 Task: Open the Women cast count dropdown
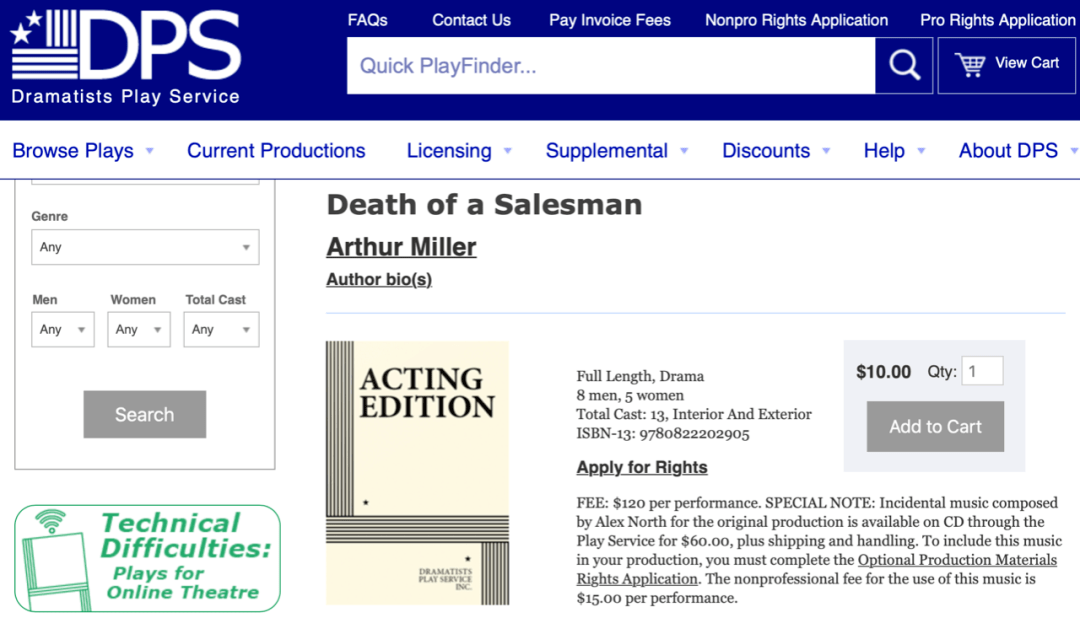(x=138, y=329)
